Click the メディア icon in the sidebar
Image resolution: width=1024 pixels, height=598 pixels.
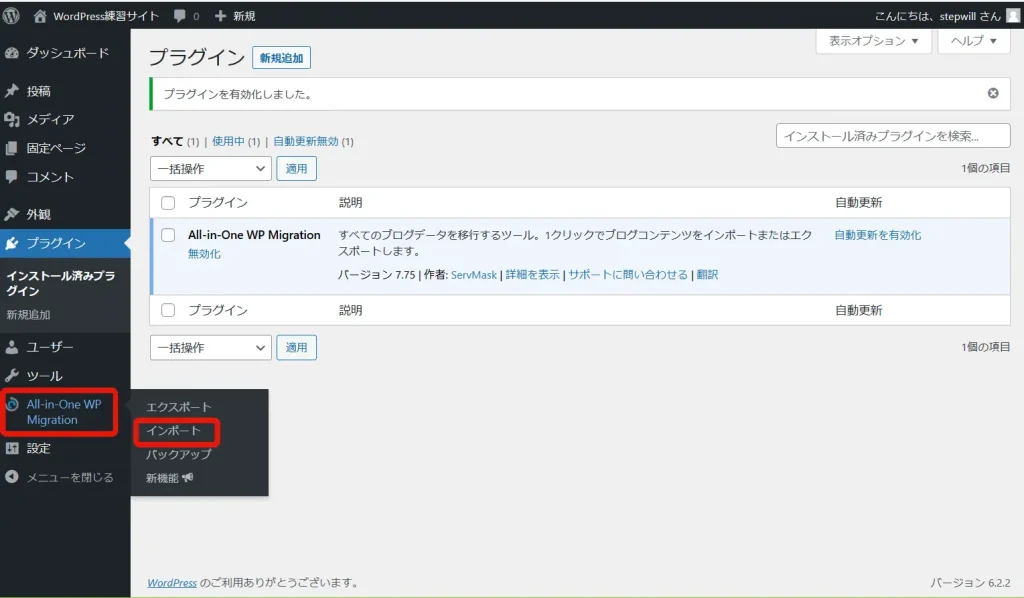tap(12, 119)
